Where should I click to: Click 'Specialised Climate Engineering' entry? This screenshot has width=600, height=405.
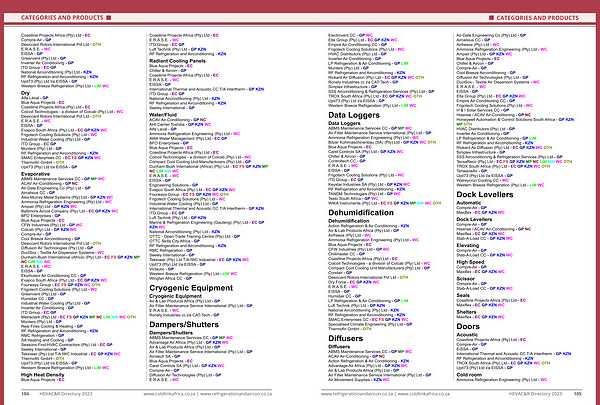click(x=370, y=324)
